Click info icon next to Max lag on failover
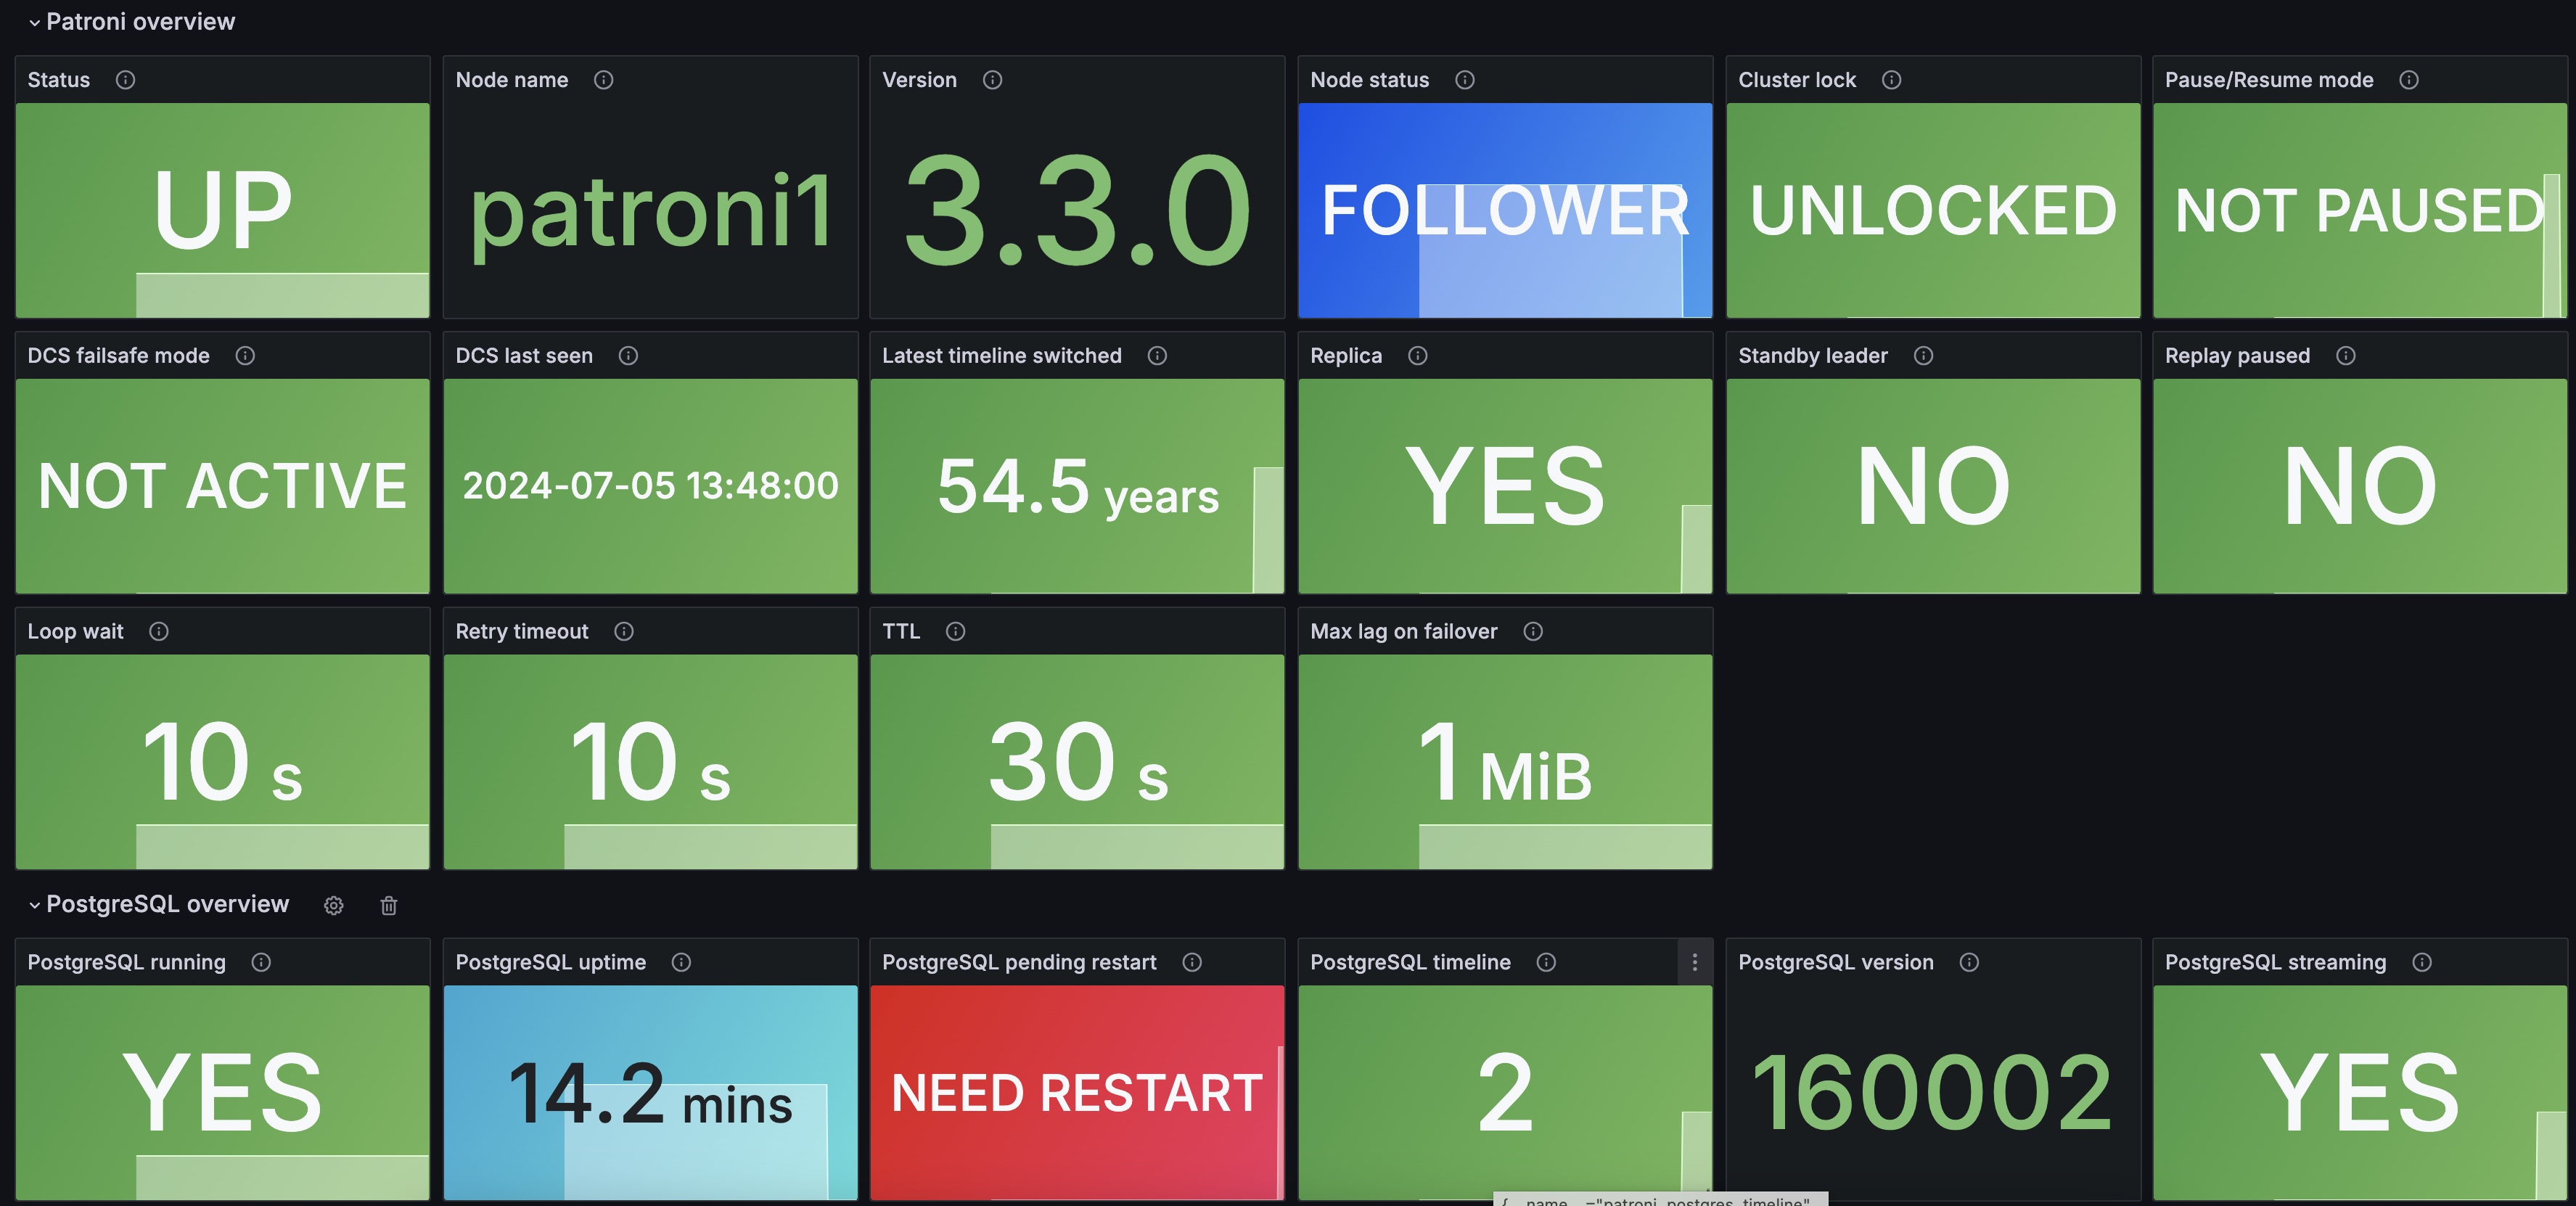Screen dimensions: 2576x1206 tap(1532, 631)
